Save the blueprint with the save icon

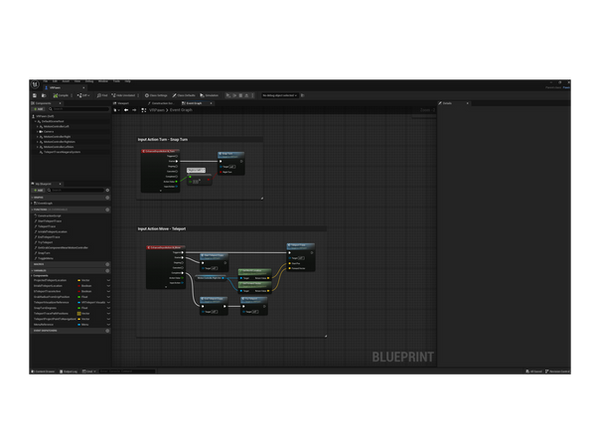pos(34,95)
